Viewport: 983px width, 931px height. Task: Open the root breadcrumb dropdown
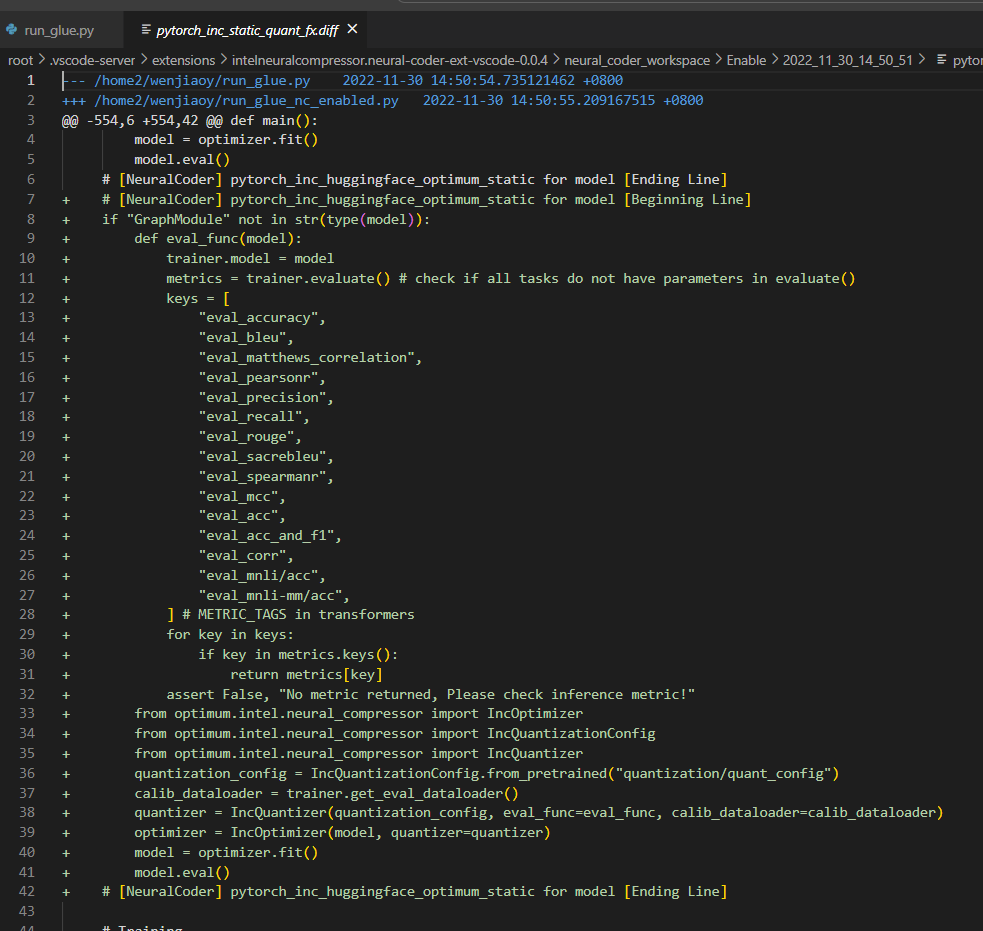(20, 60)
